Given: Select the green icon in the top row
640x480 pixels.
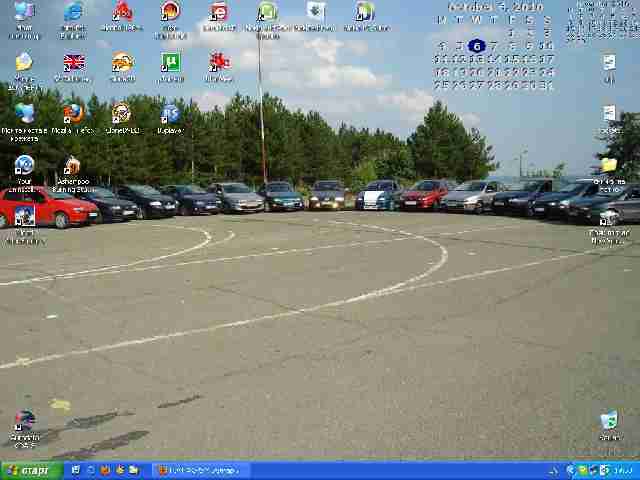Looking at the screenshot, I should pos(267,13).
